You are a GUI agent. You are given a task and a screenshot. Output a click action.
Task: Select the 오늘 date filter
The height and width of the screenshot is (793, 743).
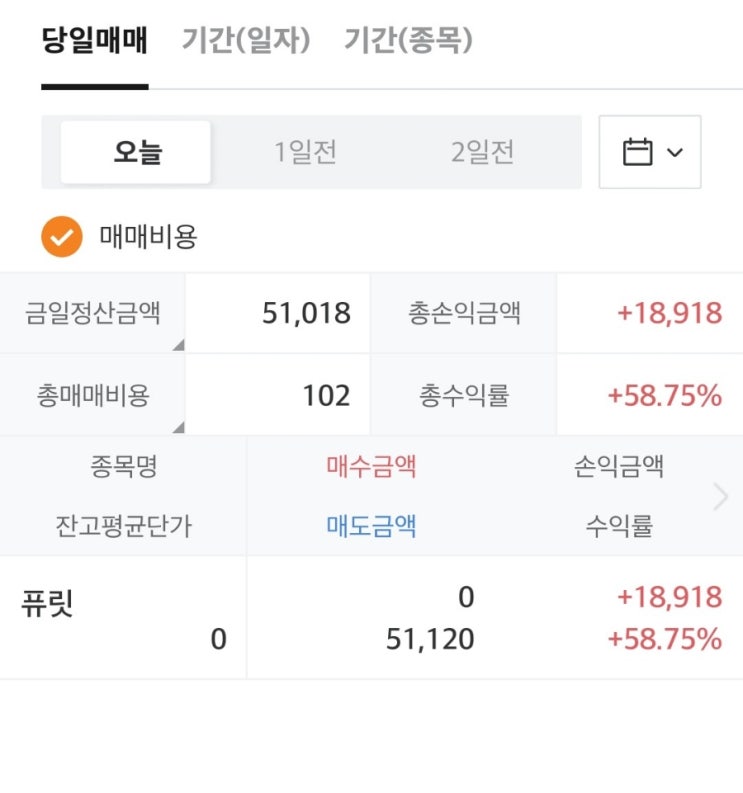(x=136, y=152)
